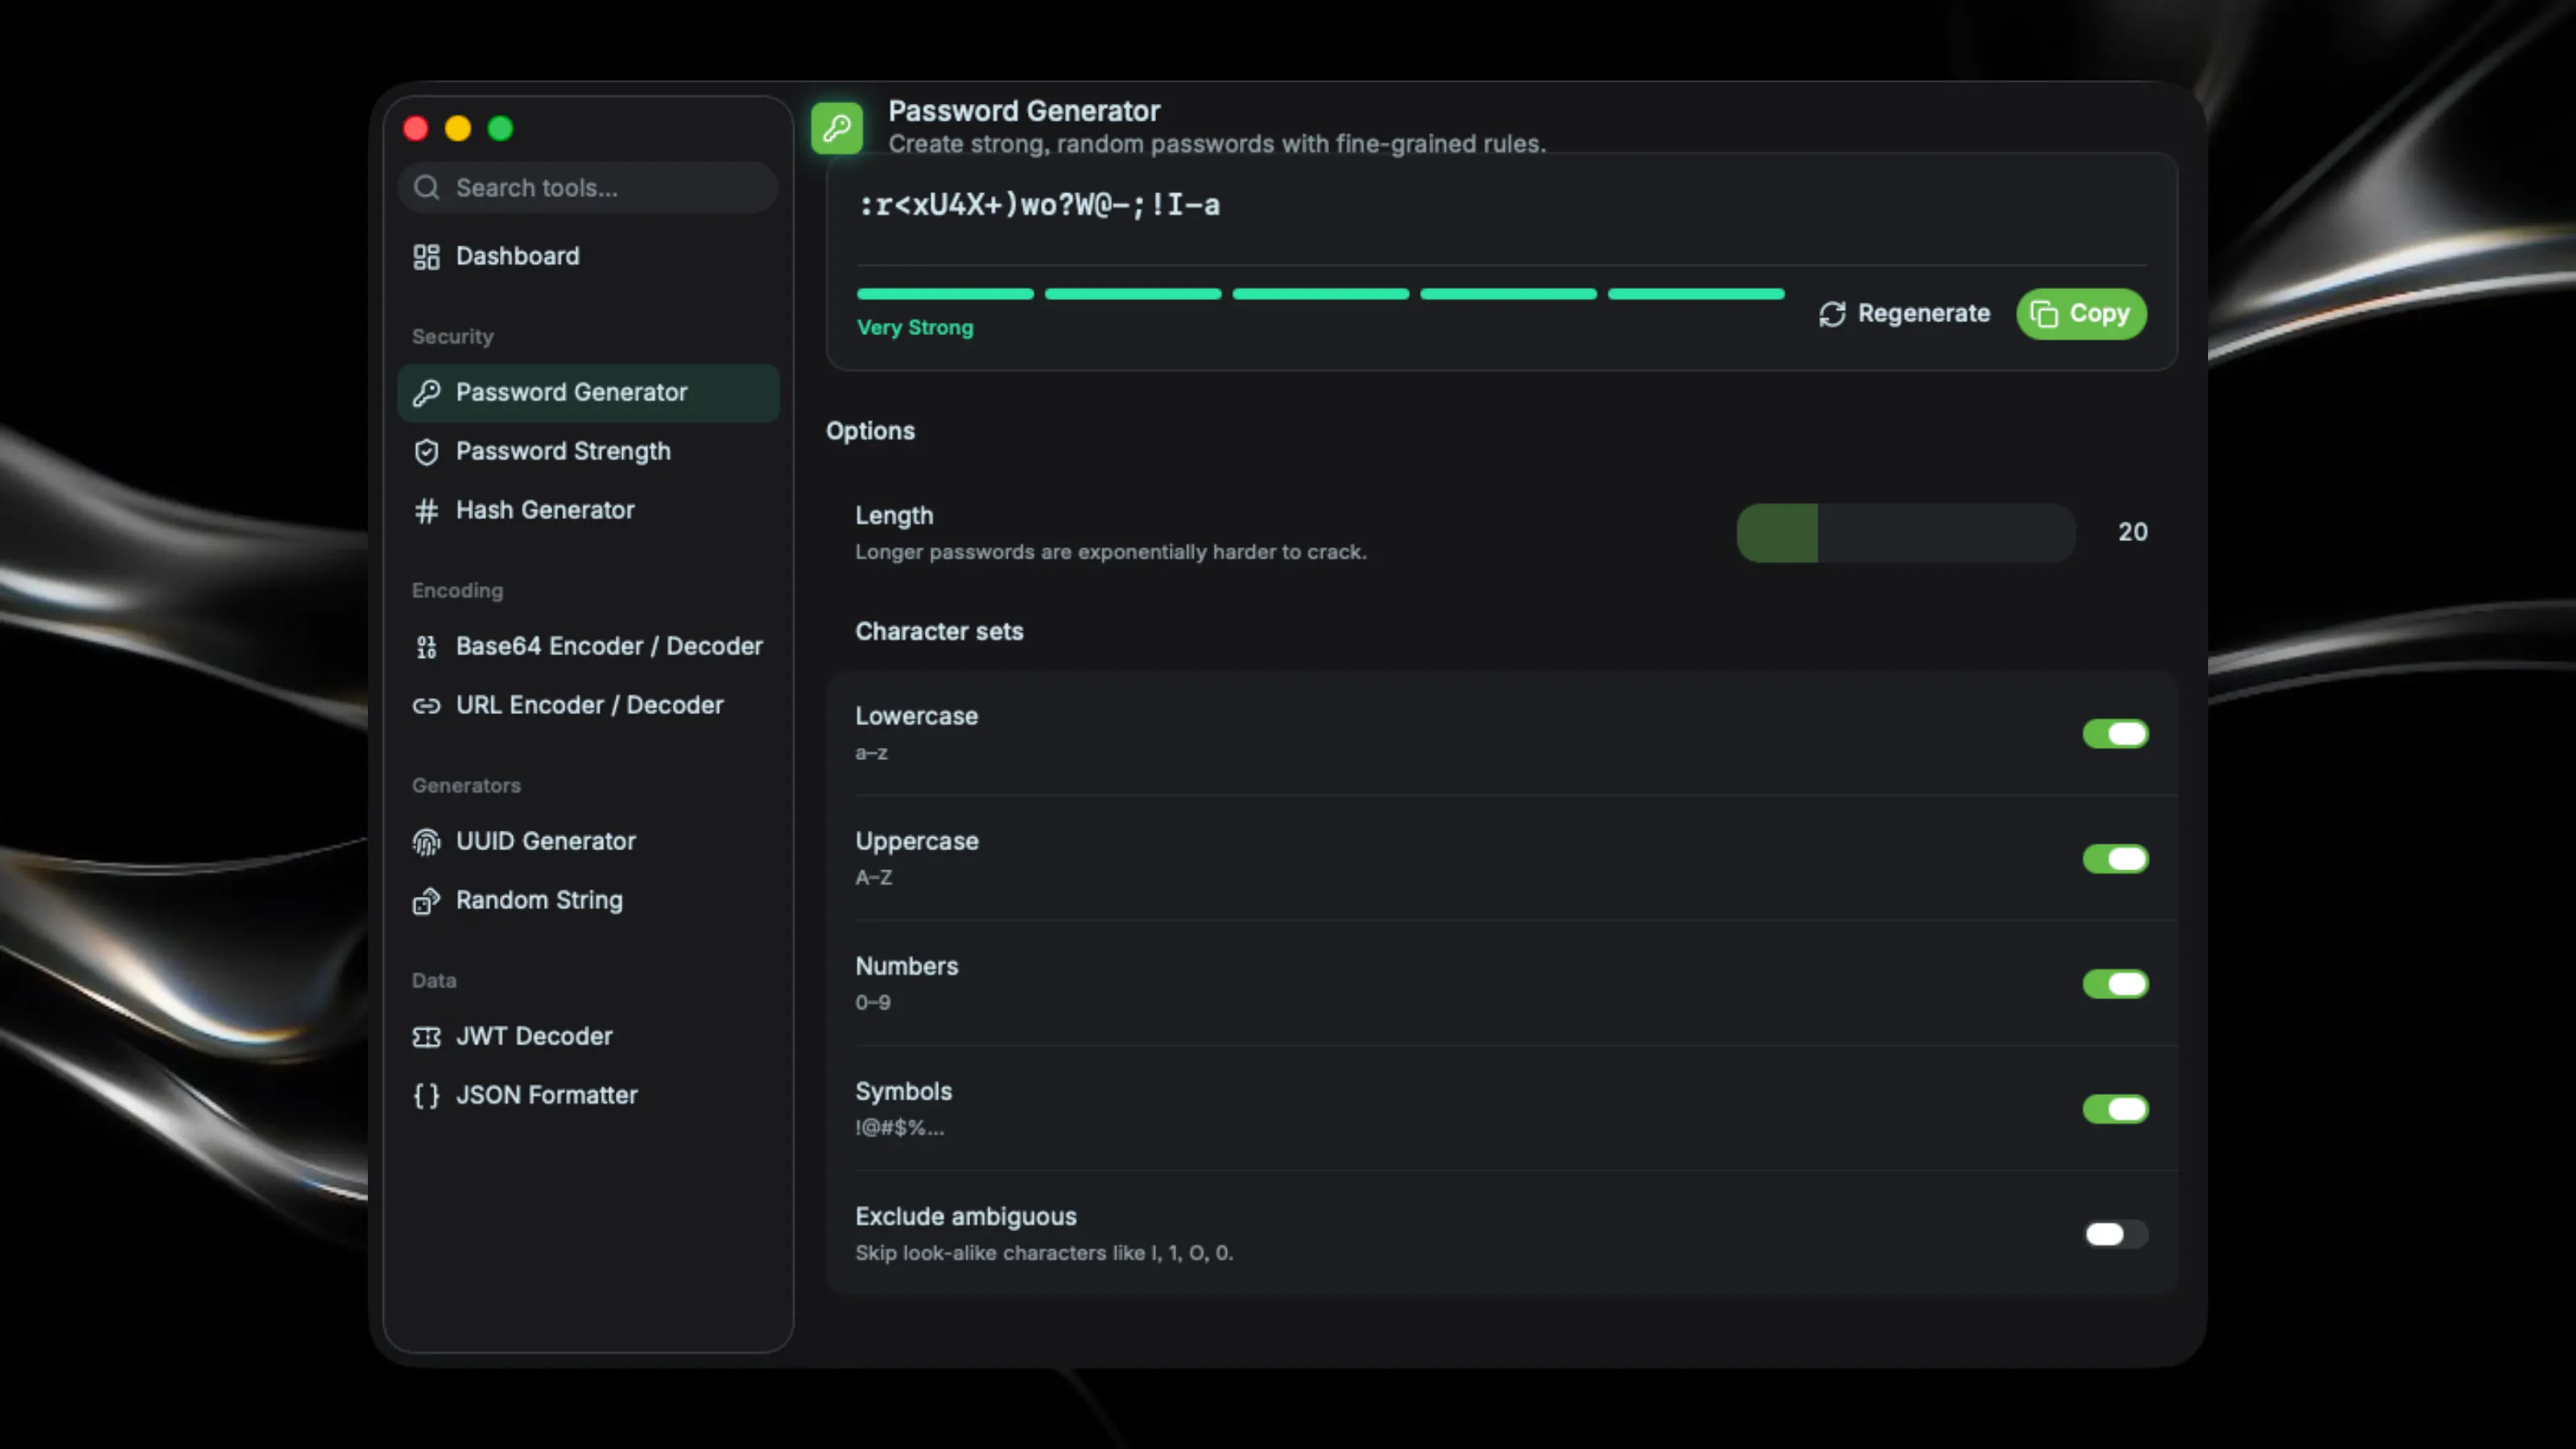This screenshot has height=1449, width=2576.
Task: Click the Encoding section heading
Action: [458, 591]
